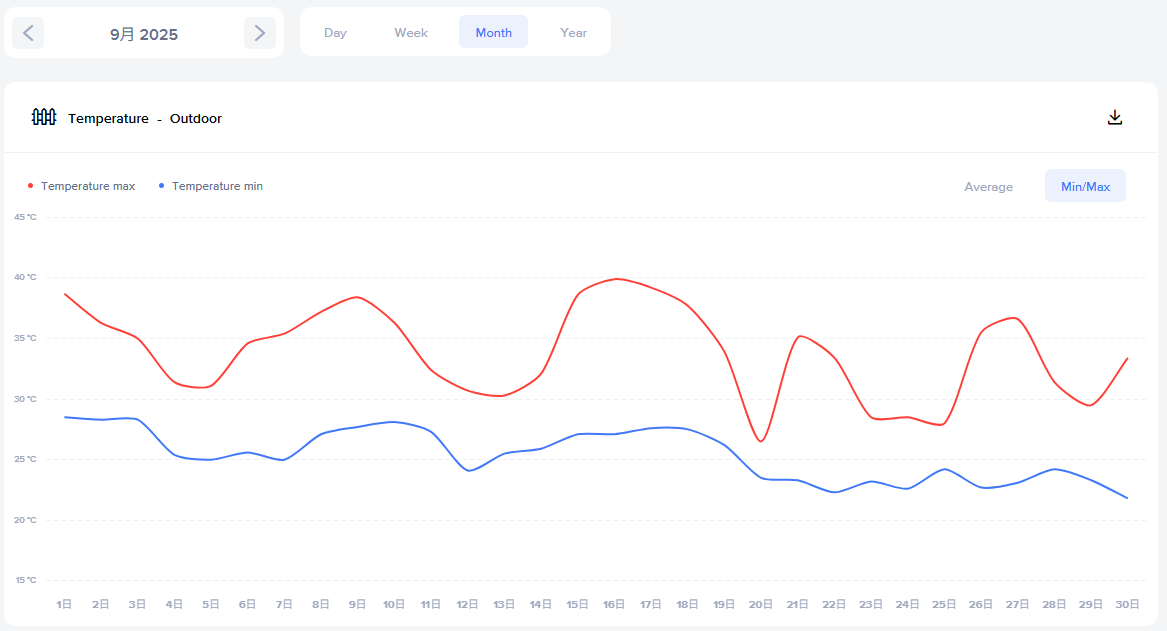Toggle the Temperature min legend series
Viewport: 1167px width, 631px height.
click(x=217, y=186)
